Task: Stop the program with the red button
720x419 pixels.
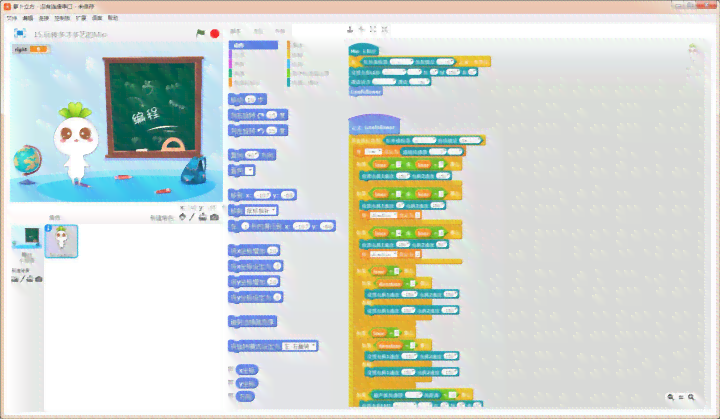Action: [214, 34]
